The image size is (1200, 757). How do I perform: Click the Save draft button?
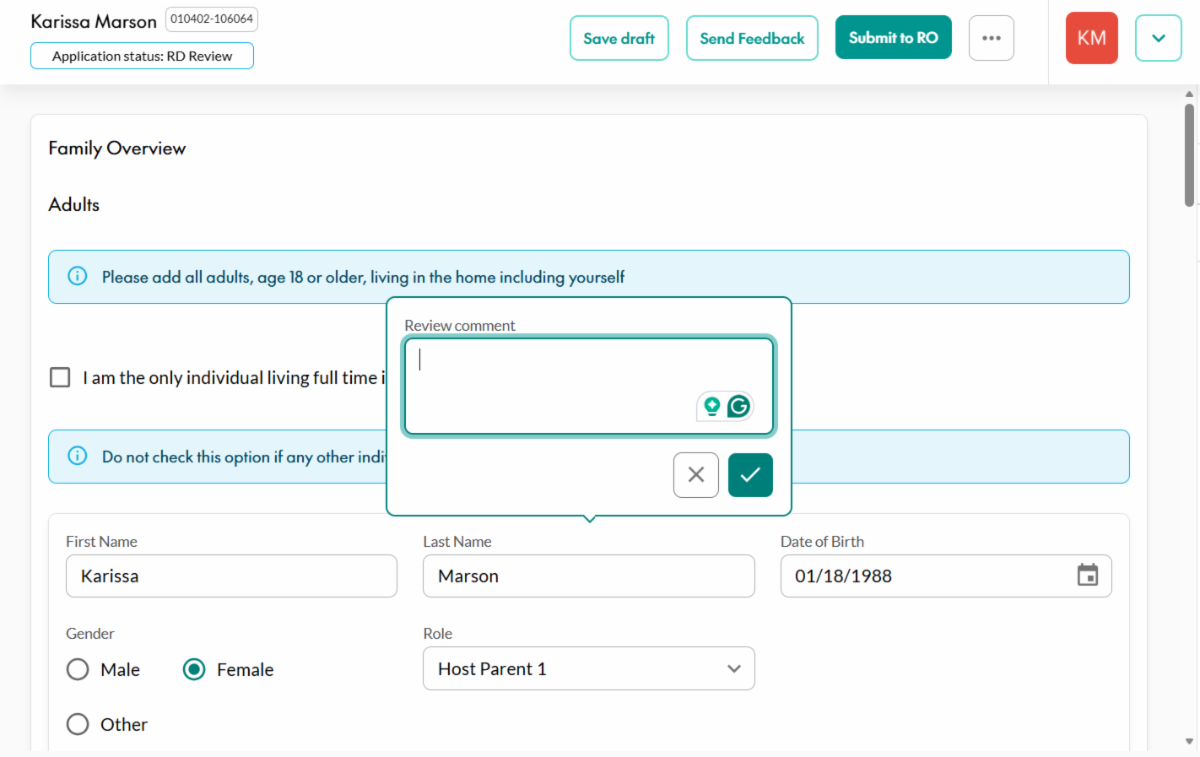tap(619, 38)
